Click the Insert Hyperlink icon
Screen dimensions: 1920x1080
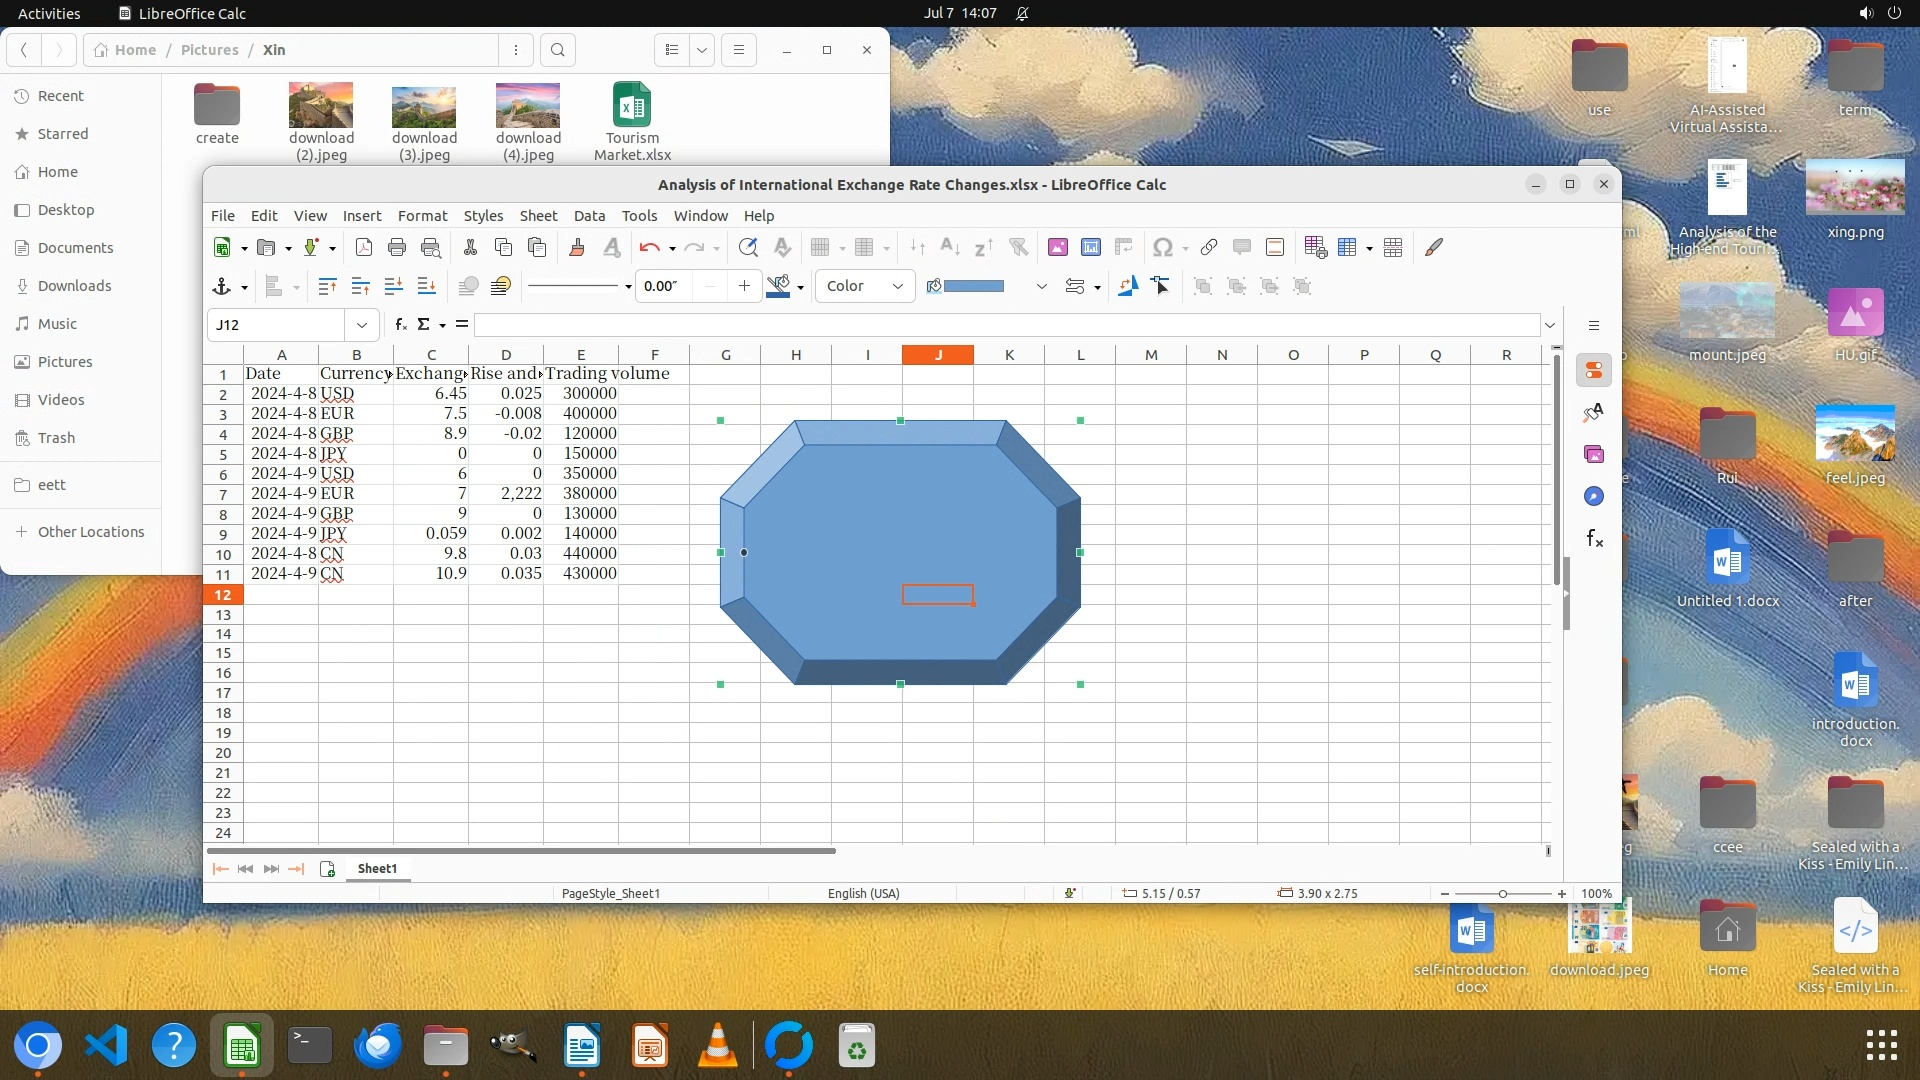pos(1209,247)
